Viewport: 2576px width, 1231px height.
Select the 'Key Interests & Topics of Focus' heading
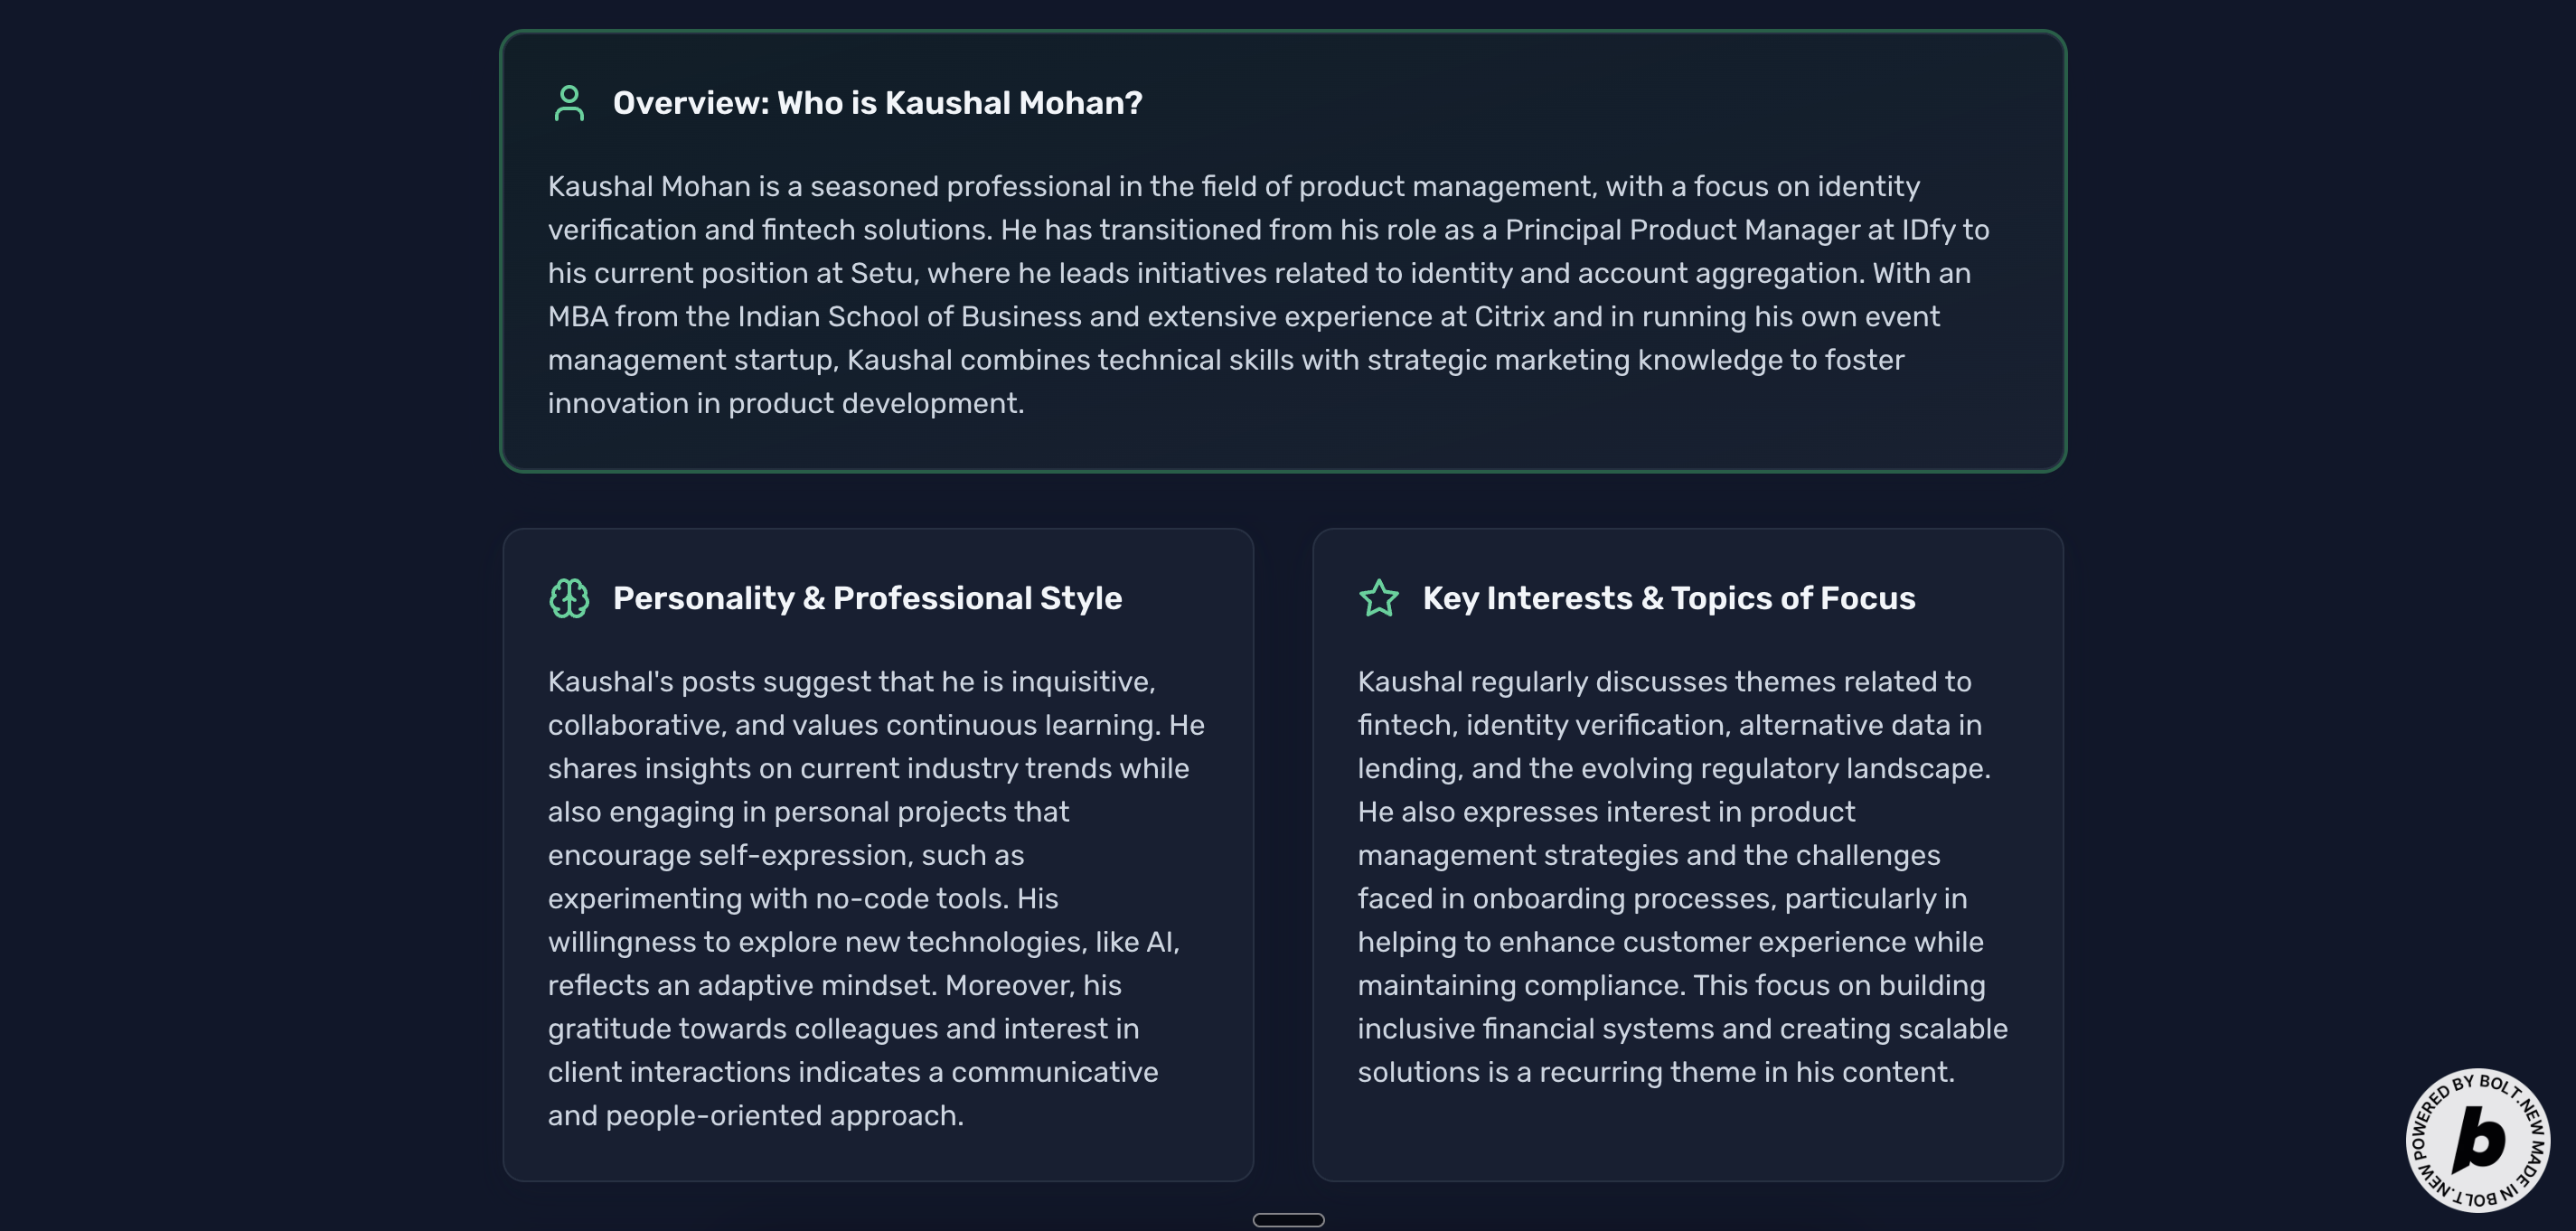click(x=1669, y=598)
